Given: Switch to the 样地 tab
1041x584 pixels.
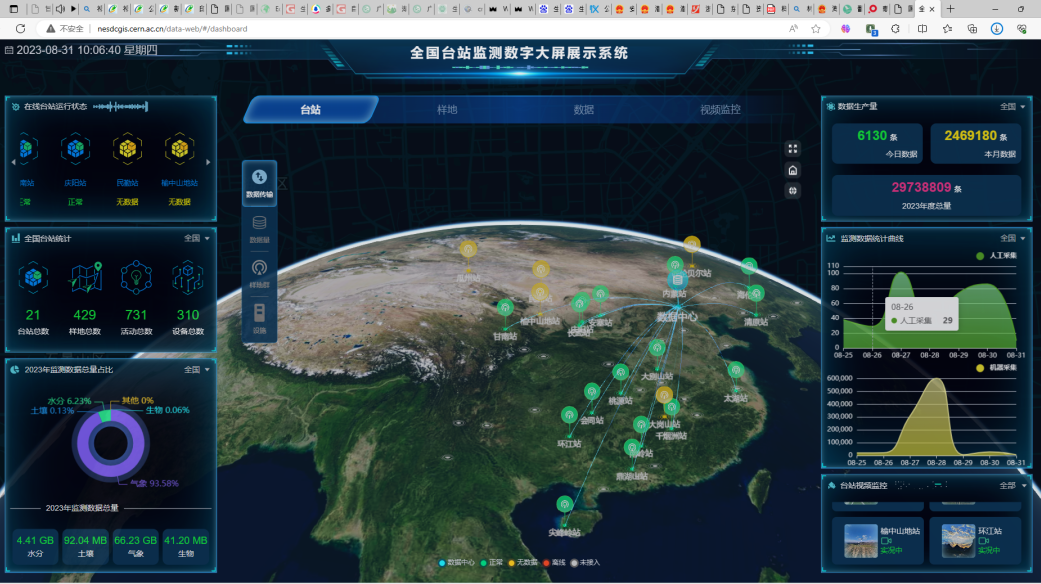Looking at the screenshot, I should (447, 110).
